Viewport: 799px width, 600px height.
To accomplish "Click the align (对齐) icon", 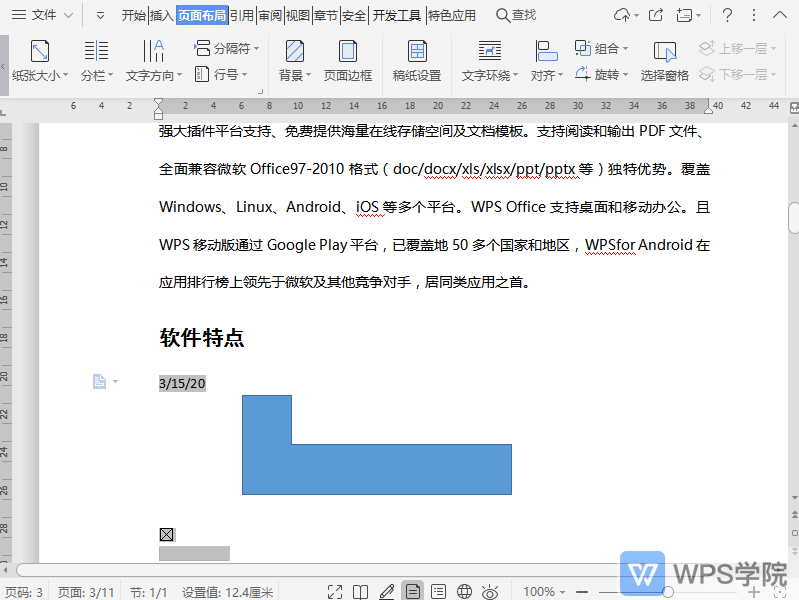I will [546, 52].
